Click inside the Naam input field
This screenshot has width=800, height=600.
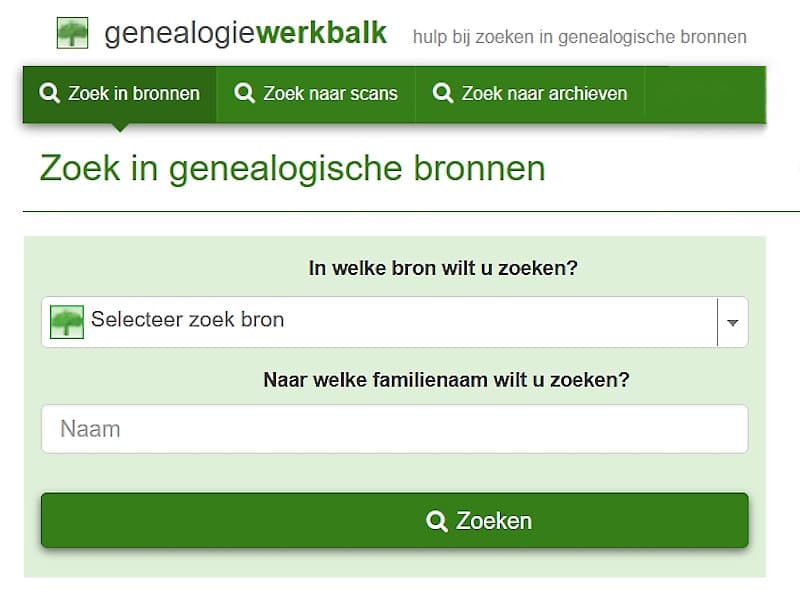click(x=394, y=428)
